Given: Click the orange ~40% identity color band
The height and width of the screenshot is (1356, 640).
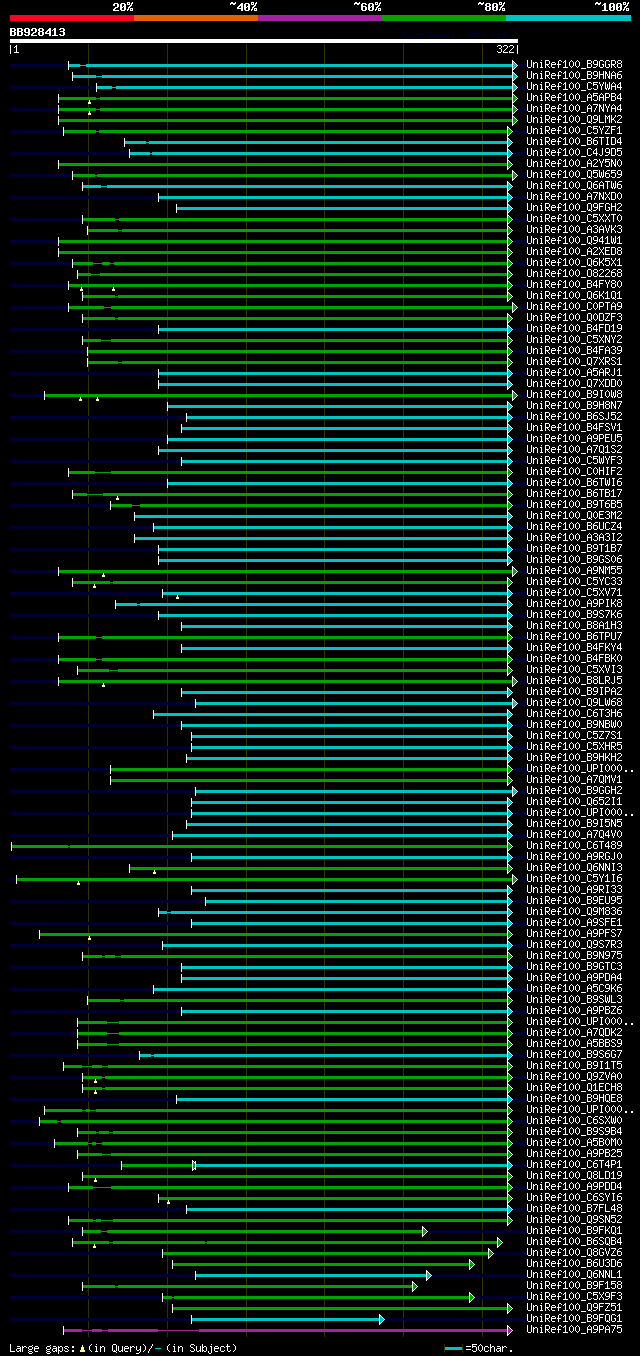Looking at the screenshot, I should tap(195, 18).
